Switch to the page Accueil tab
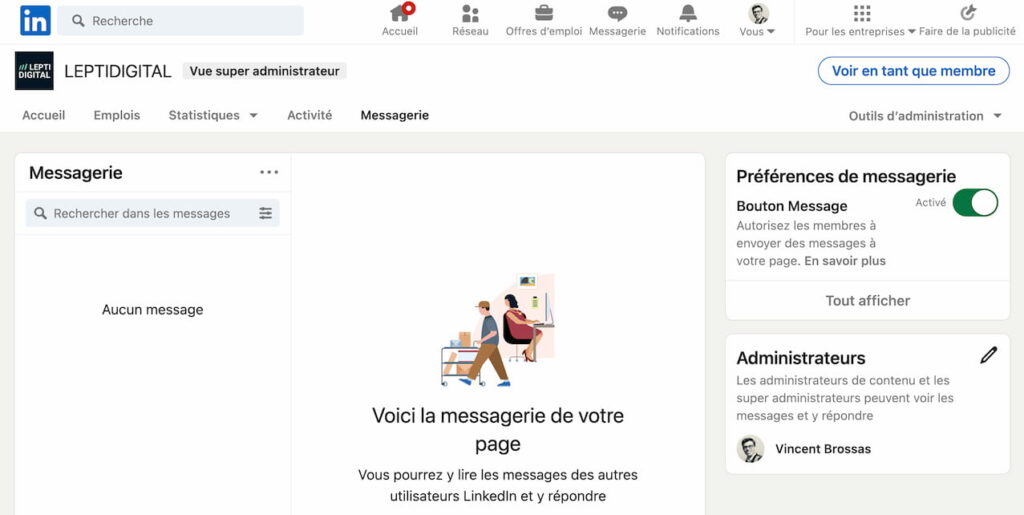The height and width of the screenshot is (515, 1024). [44, 116]
